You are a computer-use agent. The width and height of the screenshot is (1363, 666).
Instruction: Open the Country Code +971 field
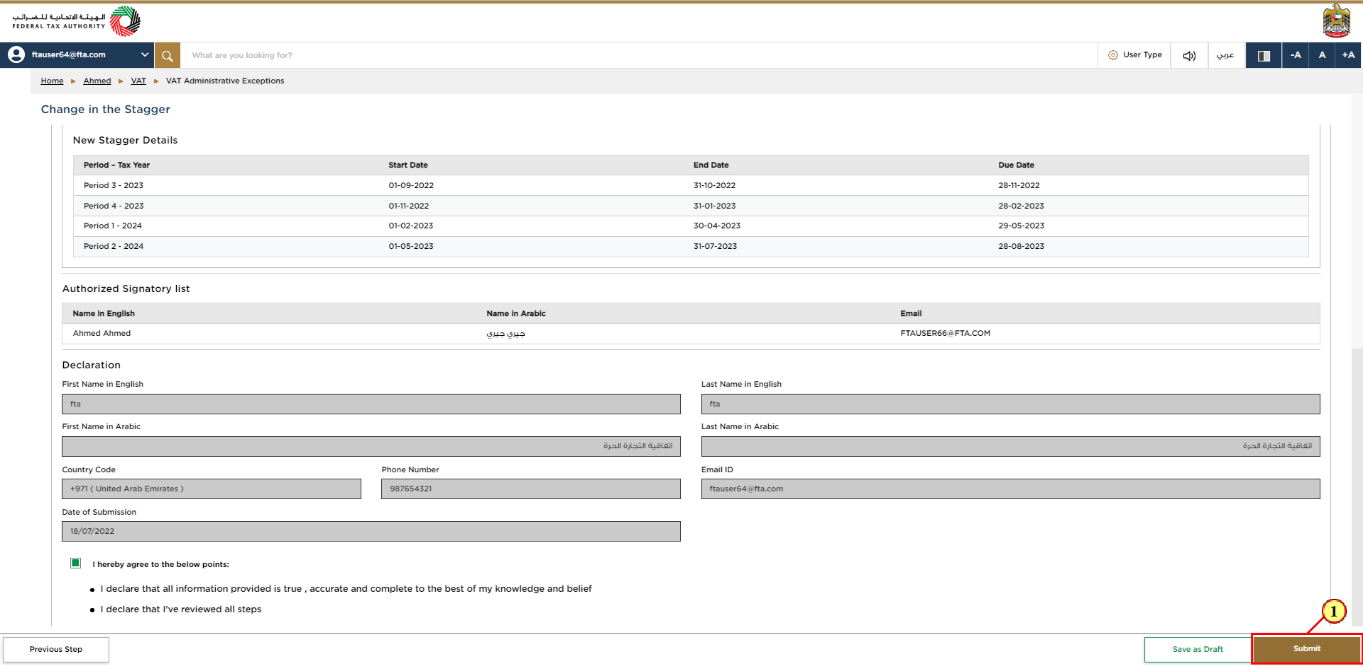pos(211,489)
